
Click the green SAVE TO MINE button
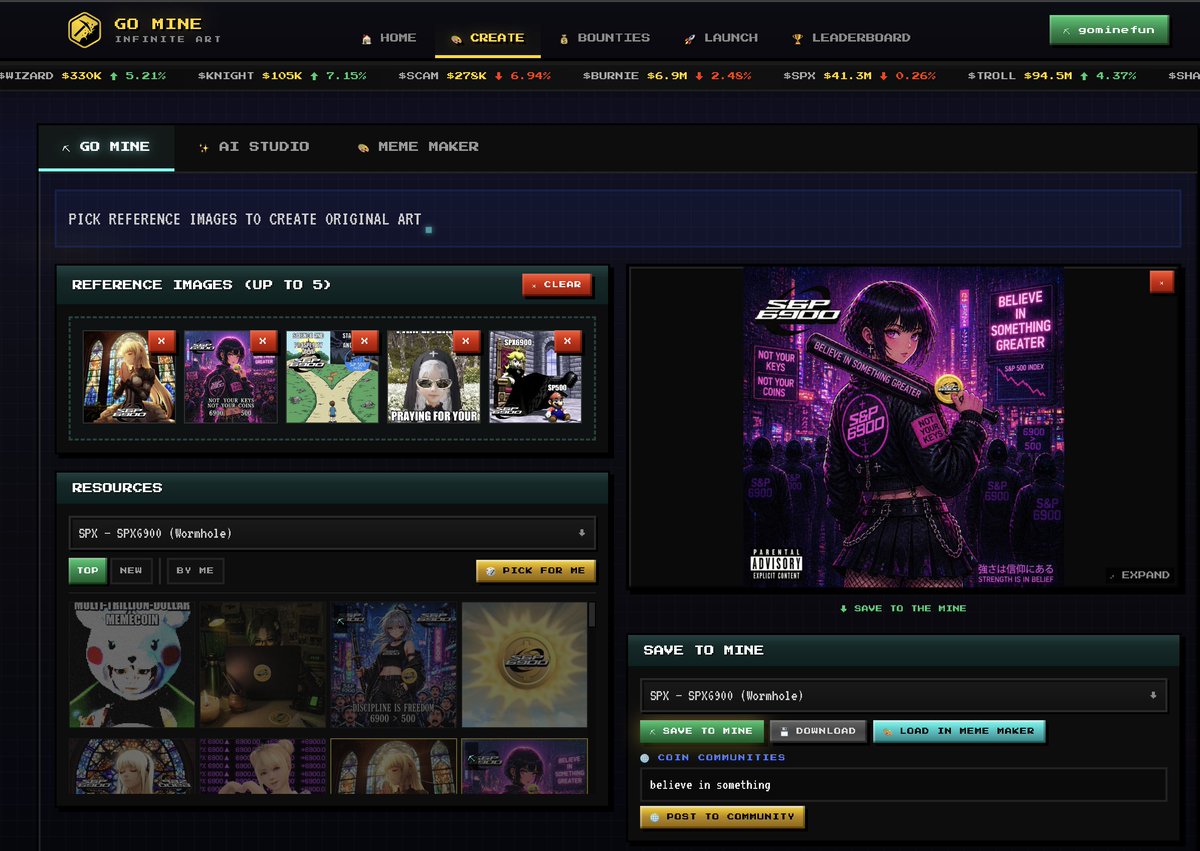(x=702, y=731)
